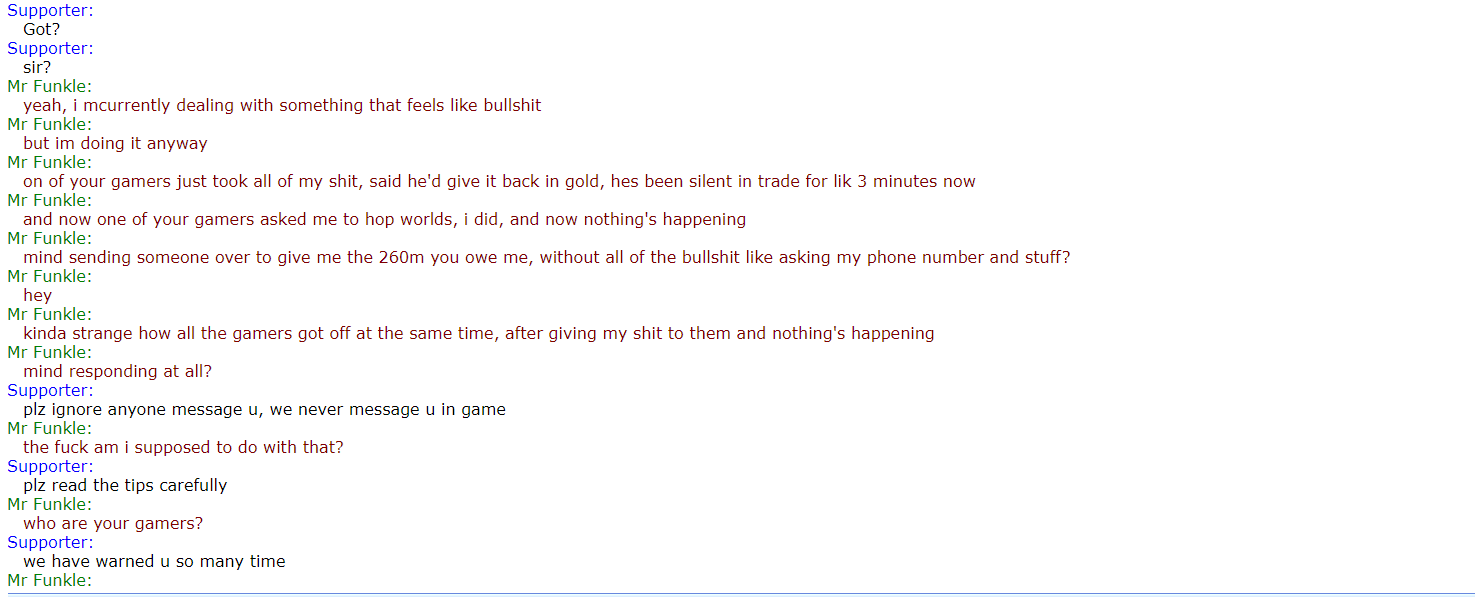Click "who are your gamers?" message
Viewport: 1475px width, 597px height.
click(113, 523)
